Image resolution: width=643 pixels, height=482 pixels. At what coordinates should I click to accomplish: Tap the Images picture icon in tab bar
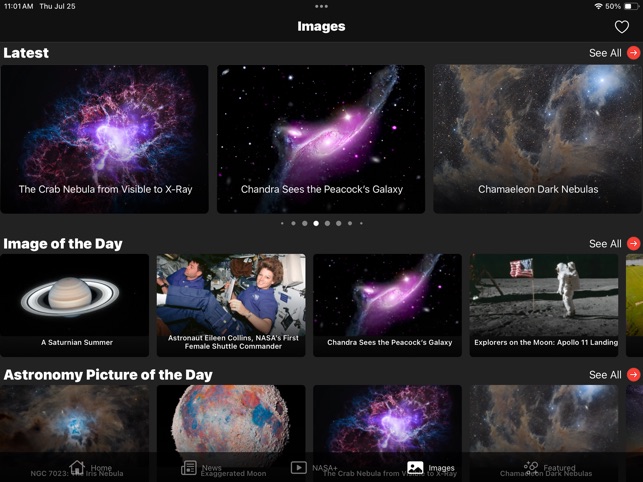(415, 468)
